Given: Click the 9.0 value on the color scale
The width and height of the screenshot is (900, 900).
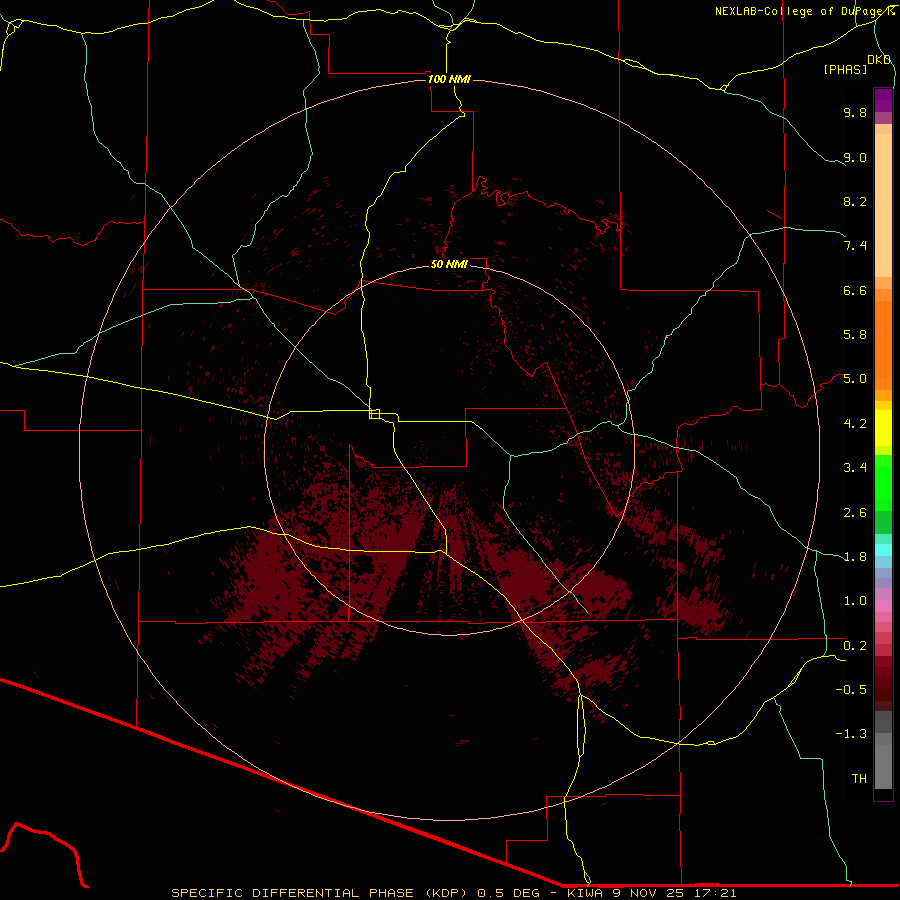Looking at the screenshot, I should tap(855, 157).
